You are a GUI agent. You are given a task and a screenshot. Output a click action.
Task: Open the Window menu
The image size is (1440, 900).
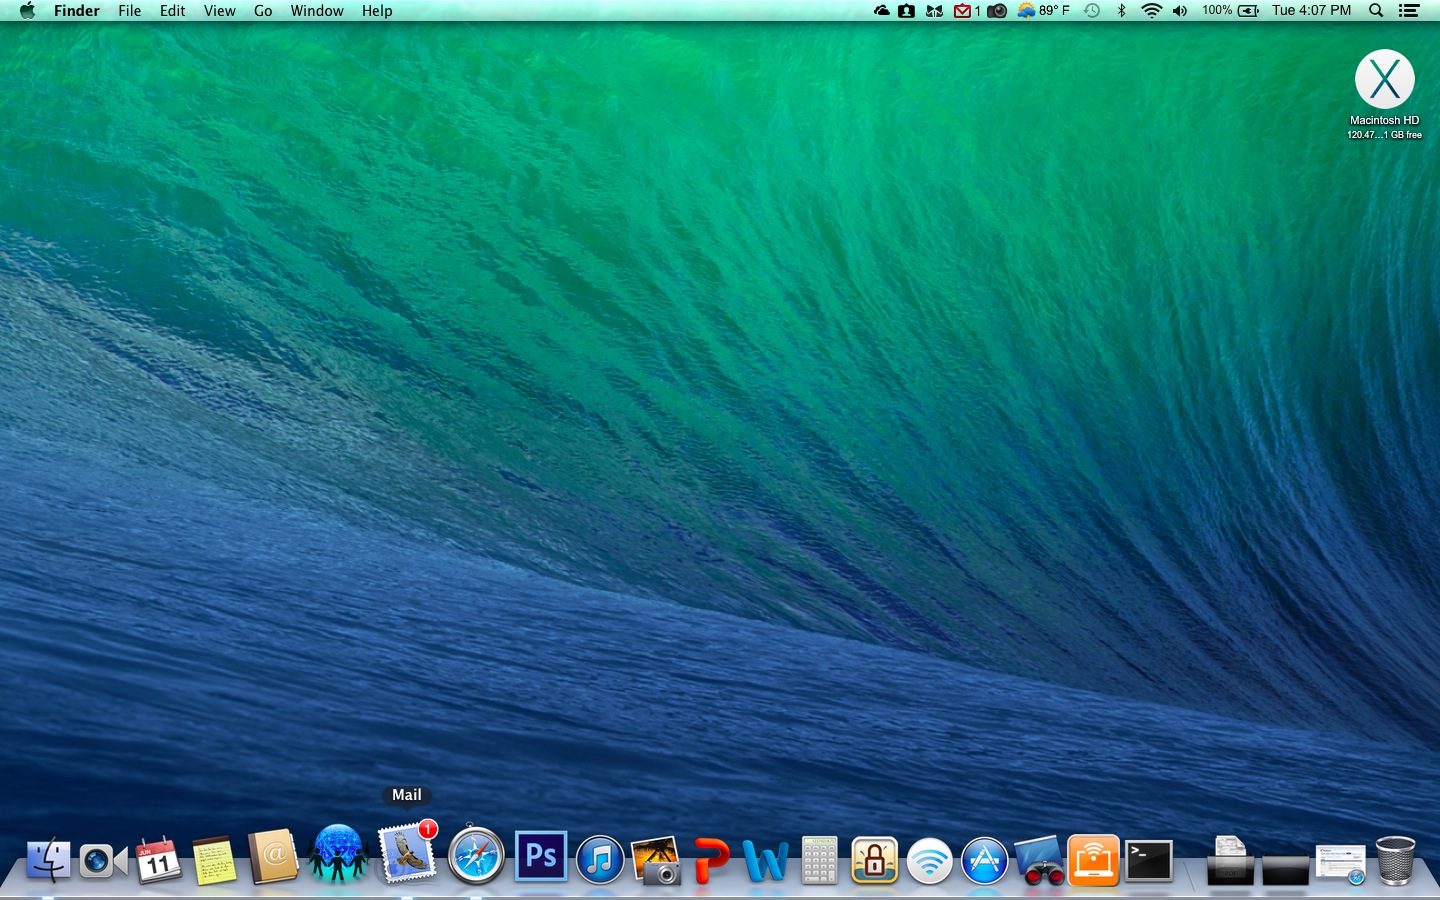317,11
